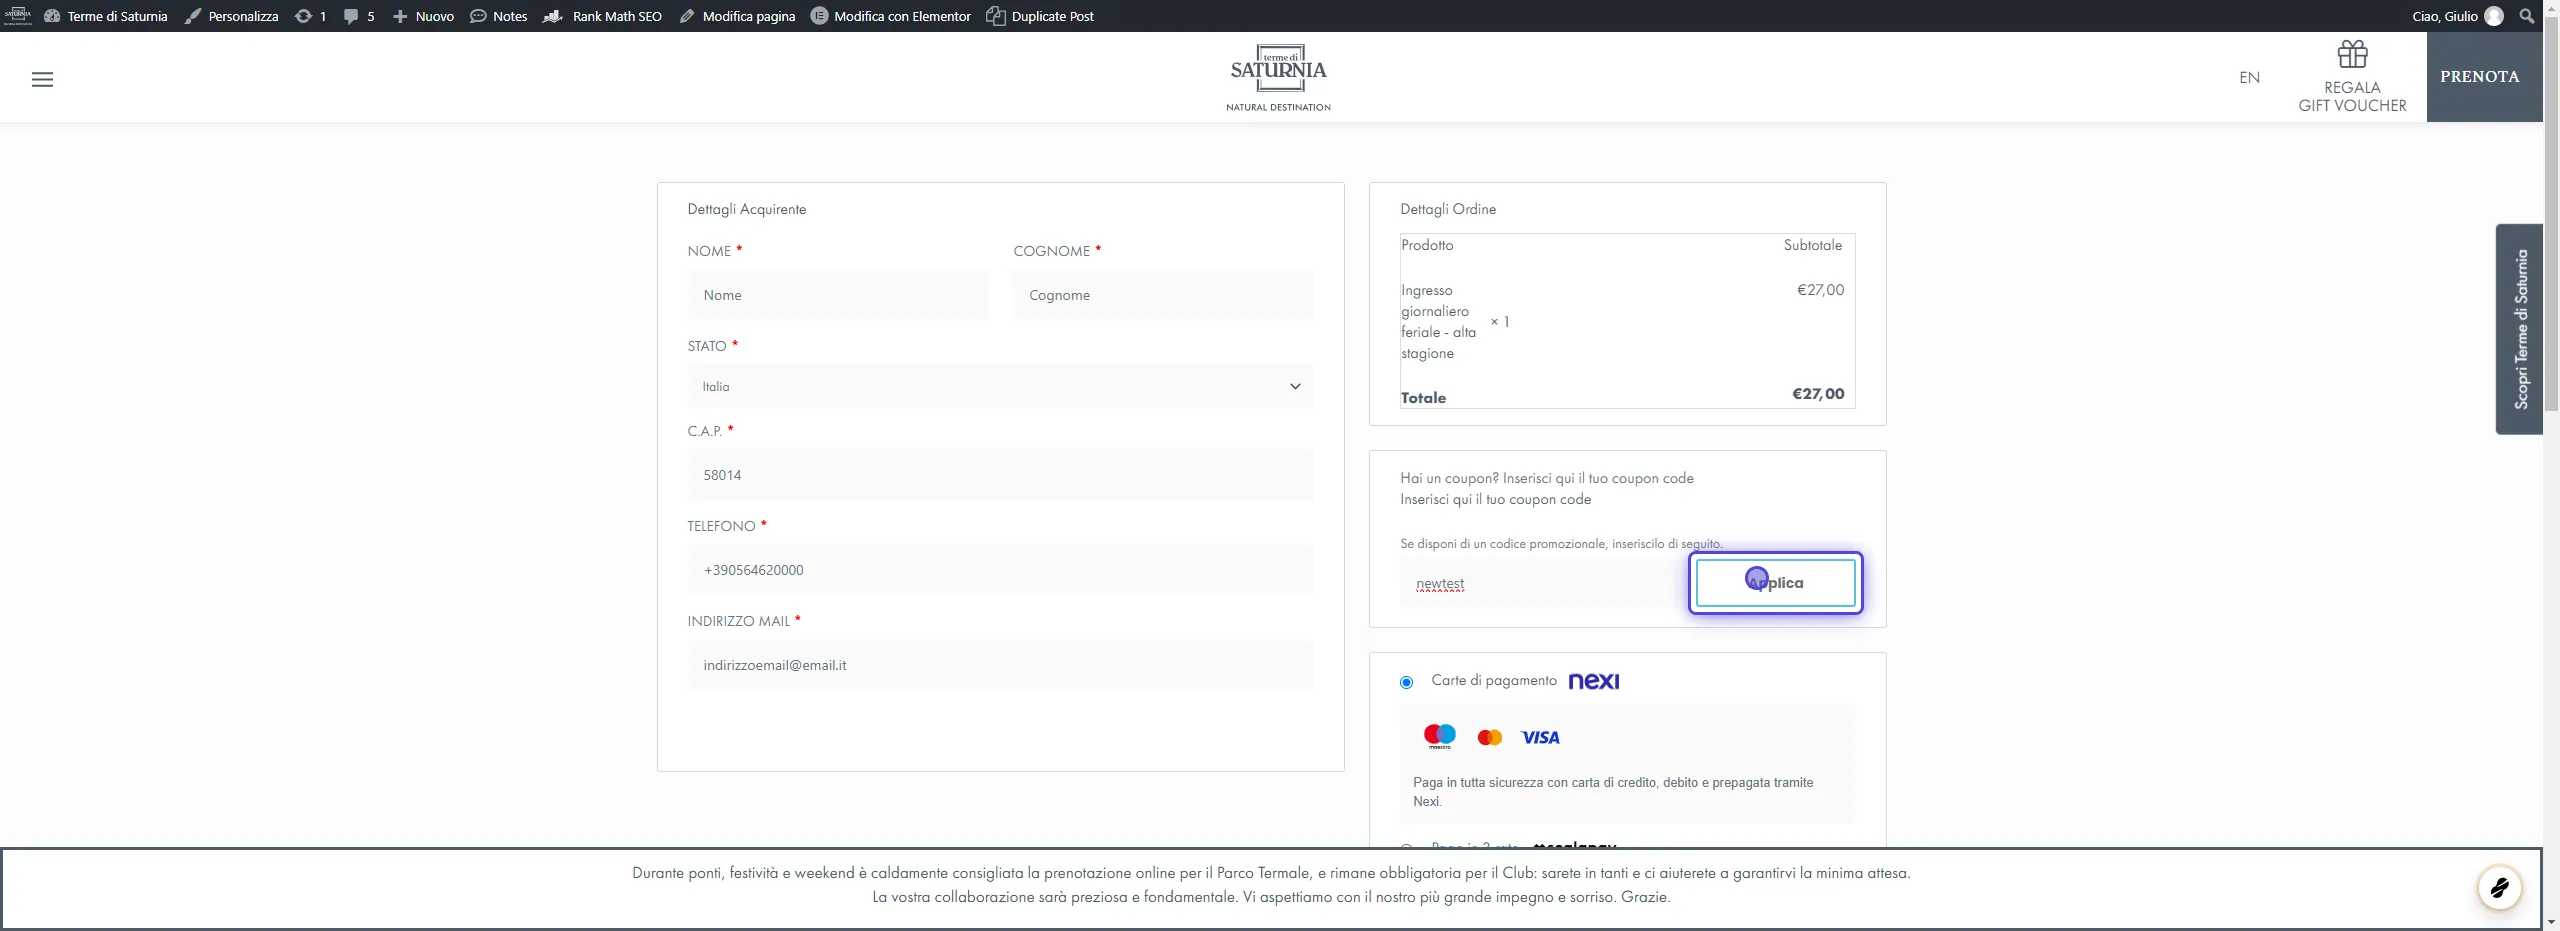Viewport: 2560px width, 931px height.
Task: Click Duplicate Post in the admin bar
Action: click(x=1039, y=16)
